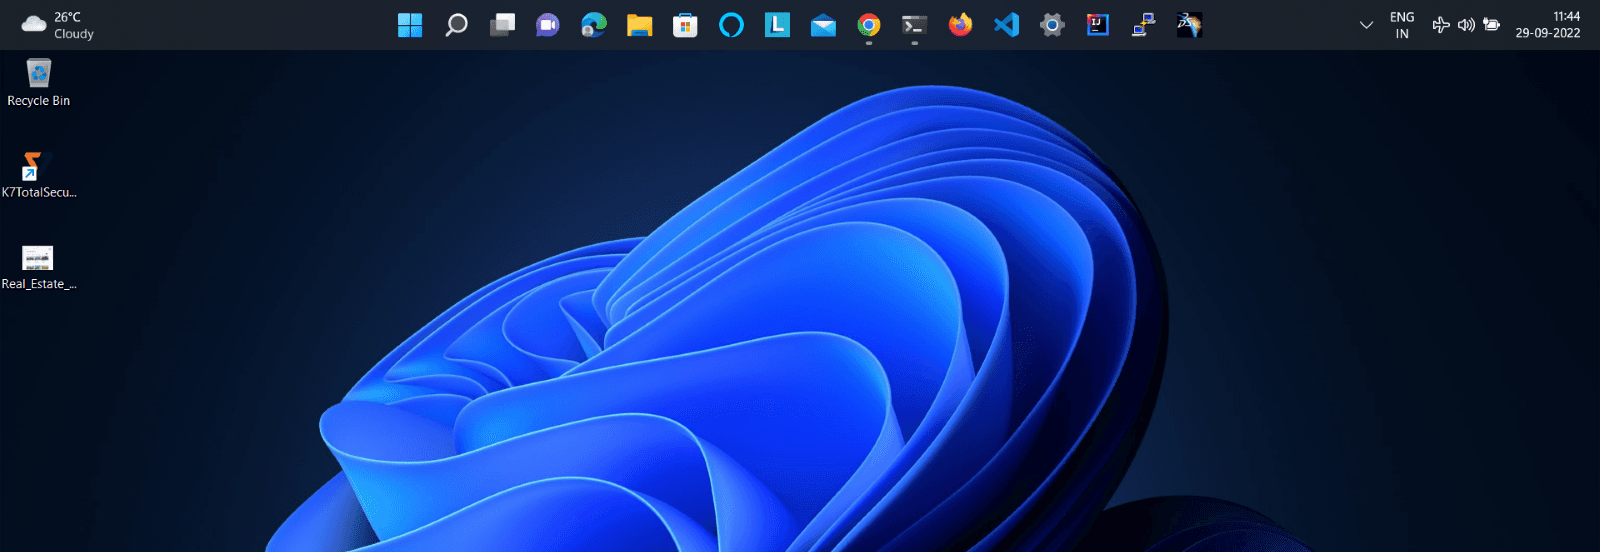Click the "Recycle Bin" label text
1600x552 pixels.
(x=39, y=101)
